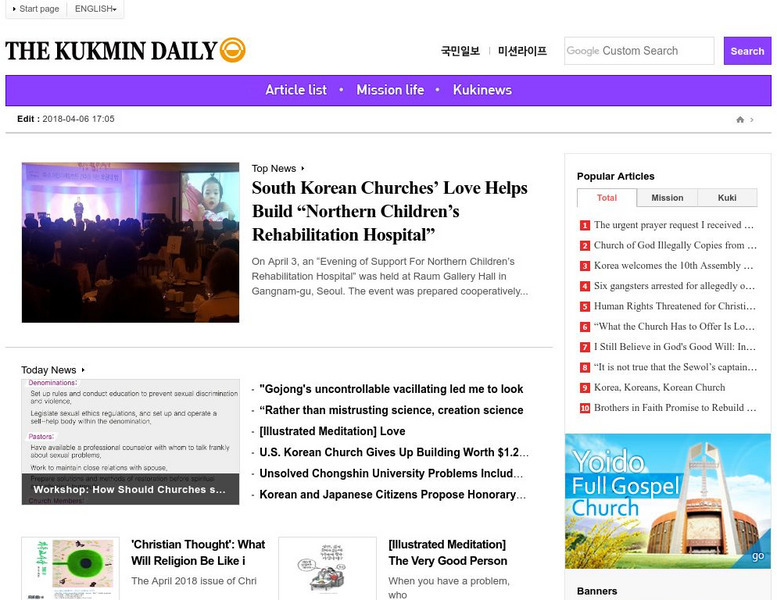Click the top news event photo

(130, 242)
